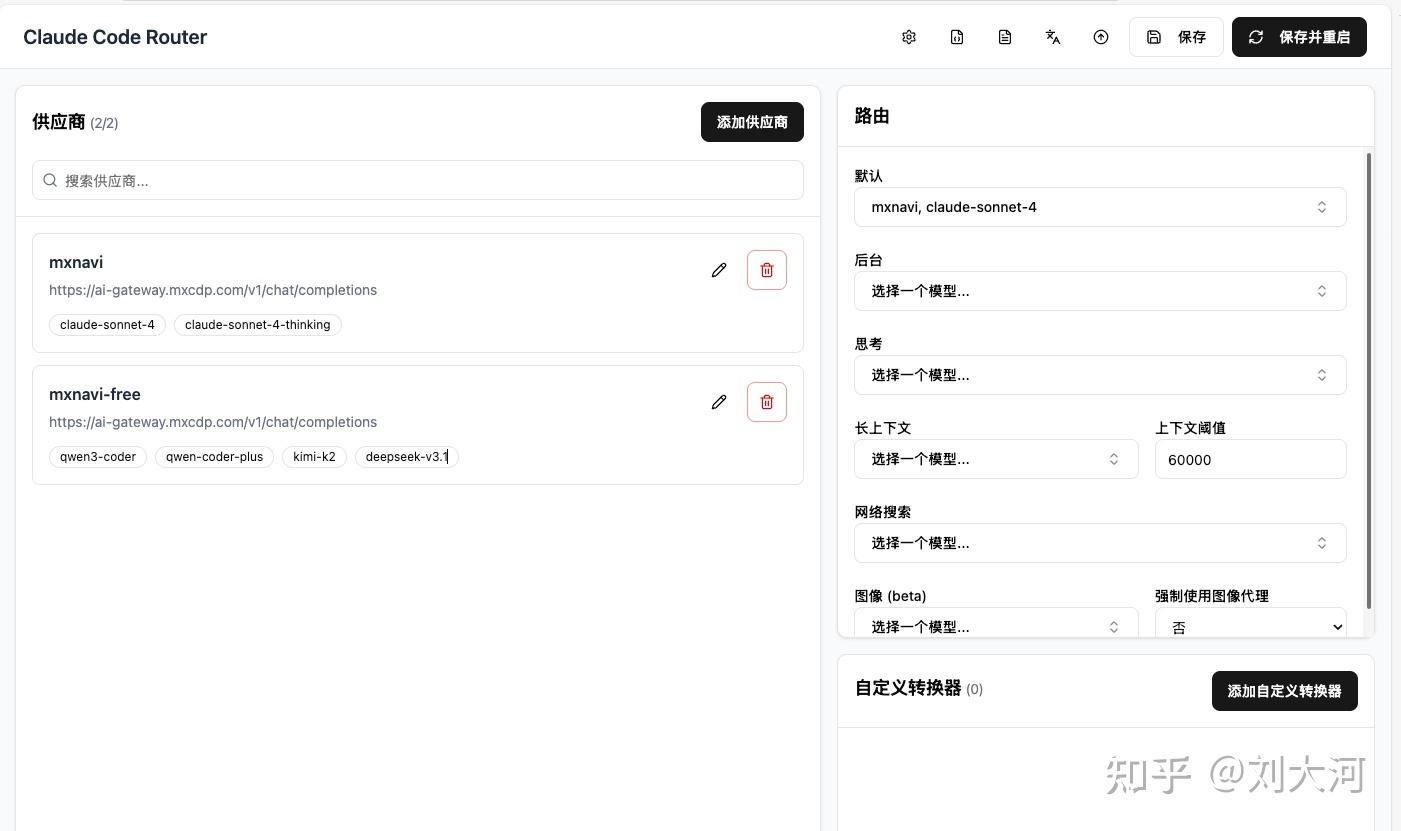The width and height of the screenshot is (1401, 831).
Task: Delete the mxnavi-free provider using the trash icon
Action: click(767, 402)
